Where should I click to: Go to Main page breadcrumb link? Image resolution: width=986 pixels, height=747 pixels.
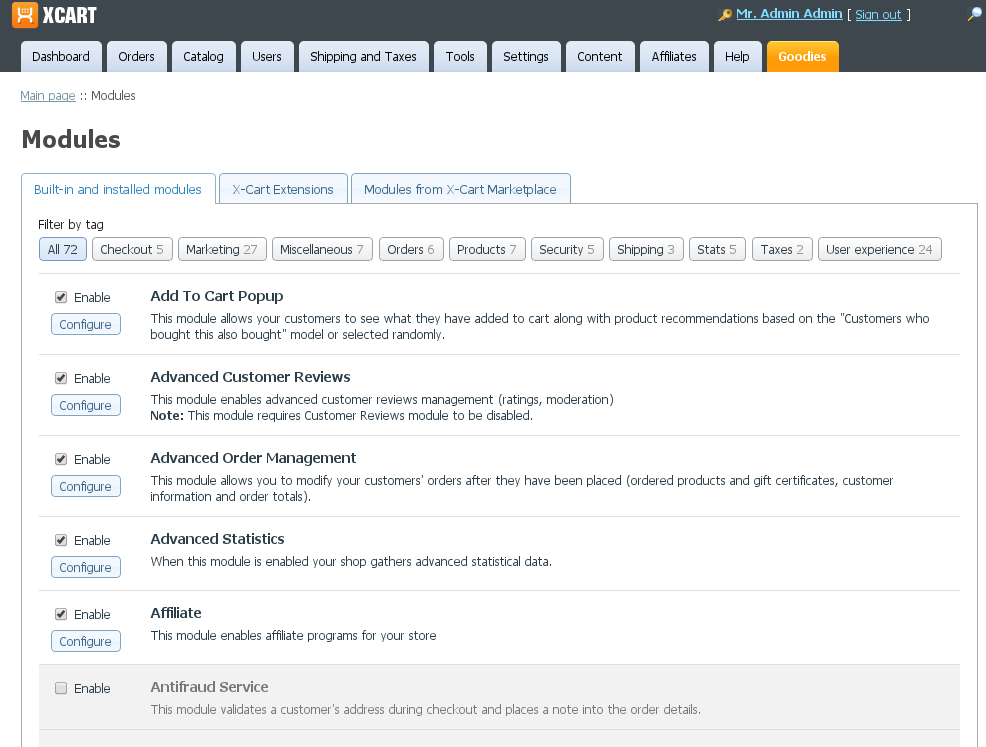coord(48,96)
